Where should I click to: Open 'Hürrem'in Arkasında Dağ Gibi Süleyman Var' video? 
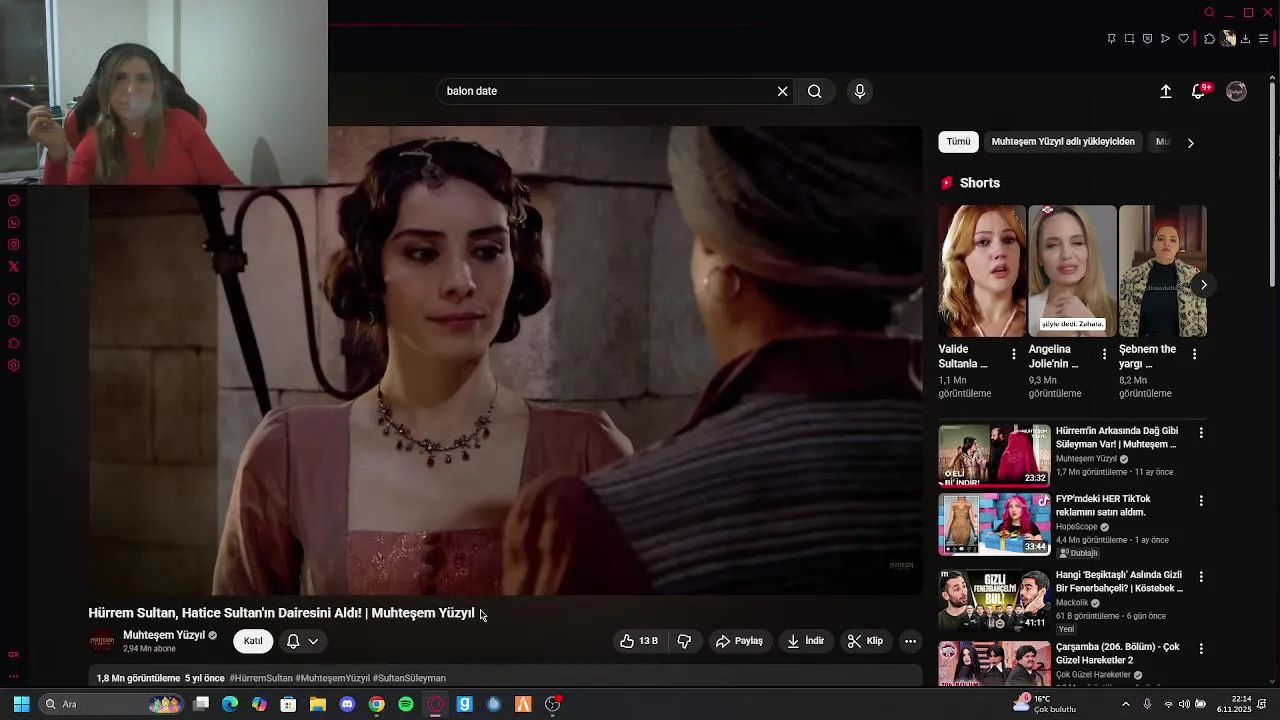click(1117, 437)
